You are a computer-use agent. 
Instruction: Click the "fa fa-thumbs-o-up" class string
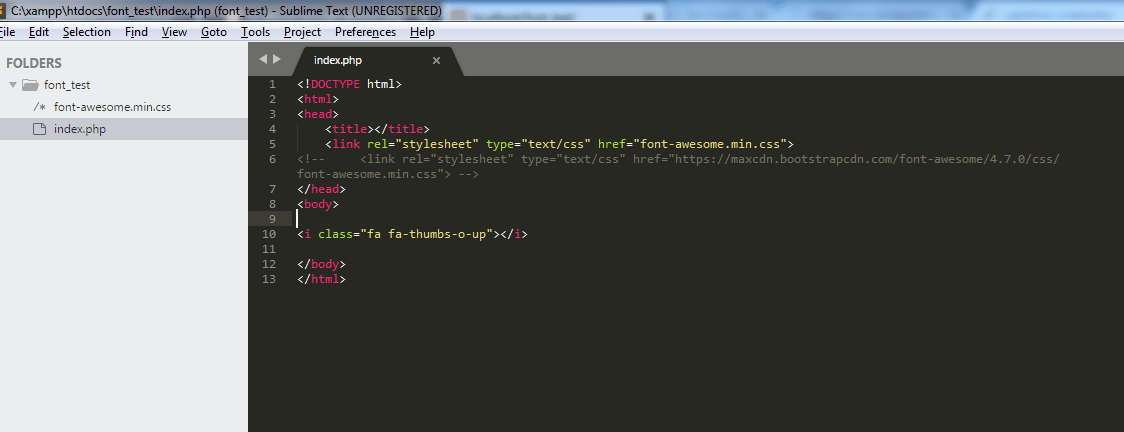(x=427, y=234)
